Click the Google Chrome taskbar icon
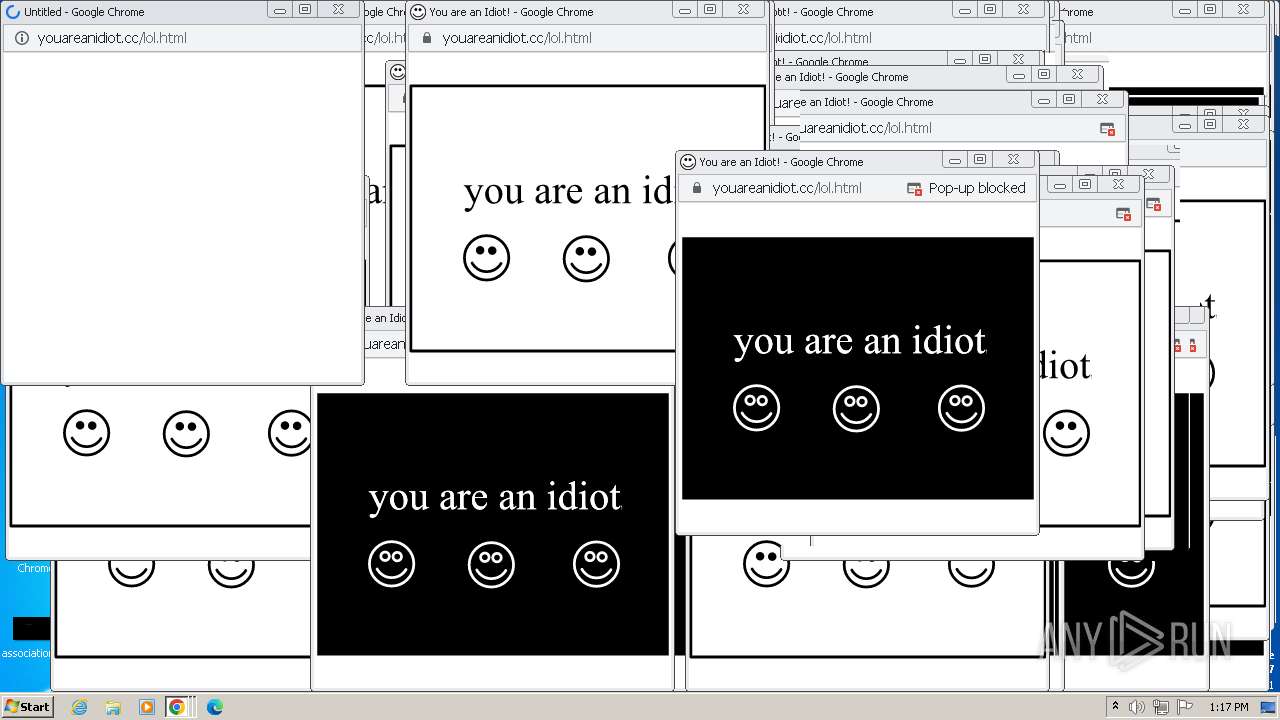Screen dimensions: 1280x720 pyautogui.click(x=177, y=707)
